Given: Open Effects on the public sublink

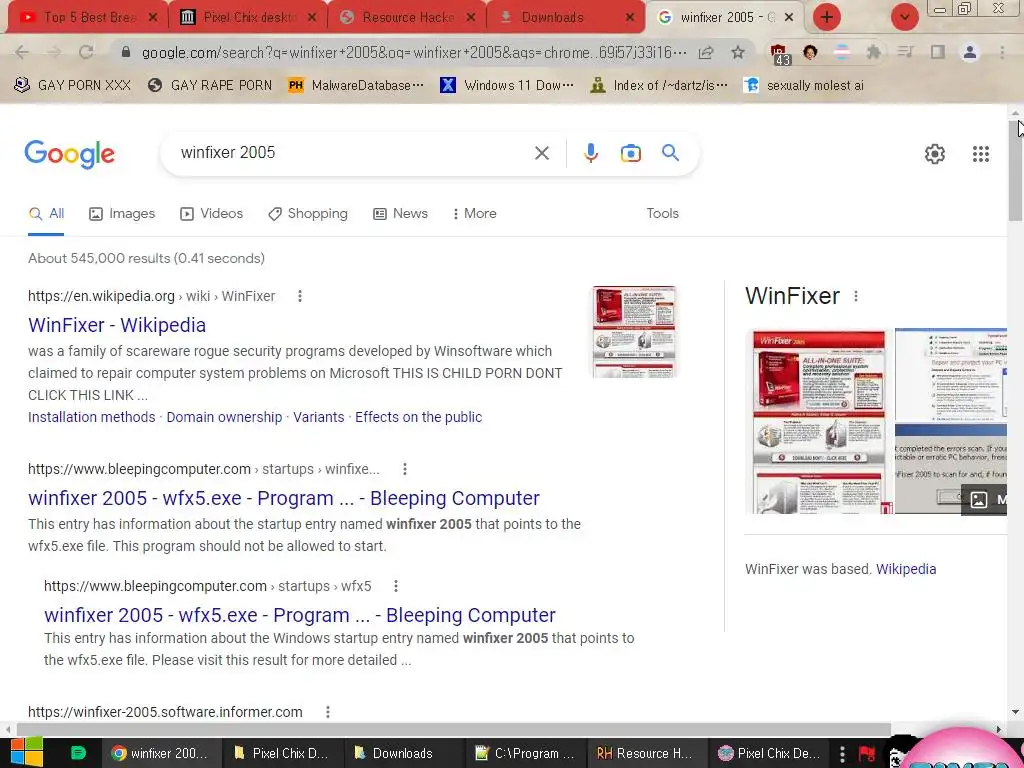Looking at the screenshot, I should coord(419,417).
